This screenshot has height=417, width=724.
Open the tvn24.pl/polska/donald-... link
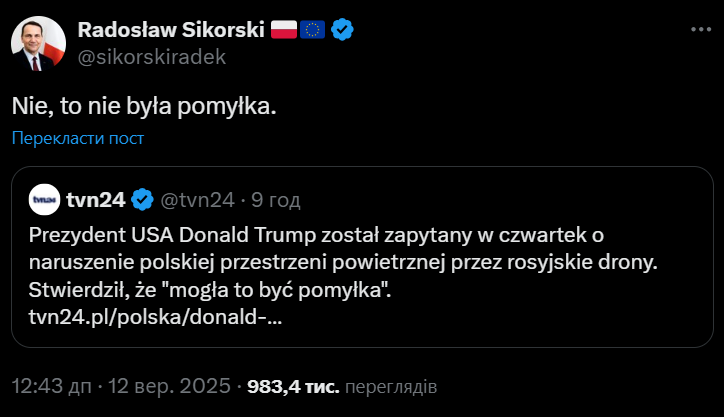[x=155, y=318]
